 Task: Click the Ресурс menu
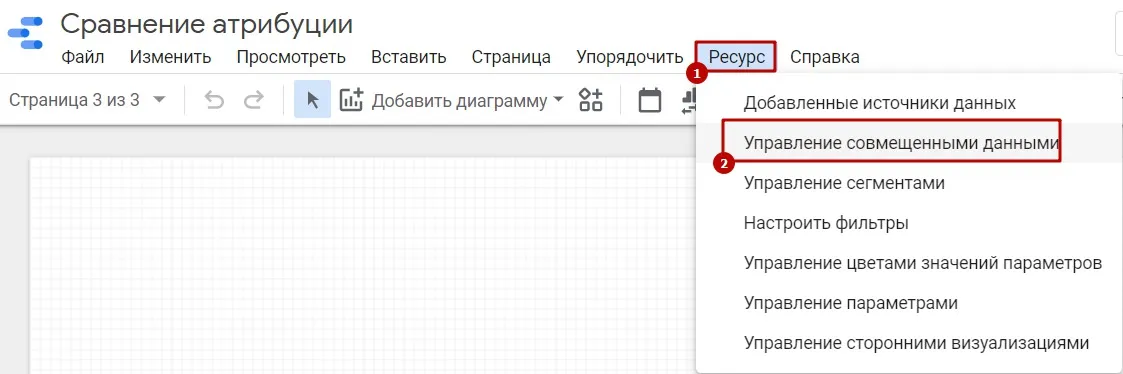pos(736,57)
